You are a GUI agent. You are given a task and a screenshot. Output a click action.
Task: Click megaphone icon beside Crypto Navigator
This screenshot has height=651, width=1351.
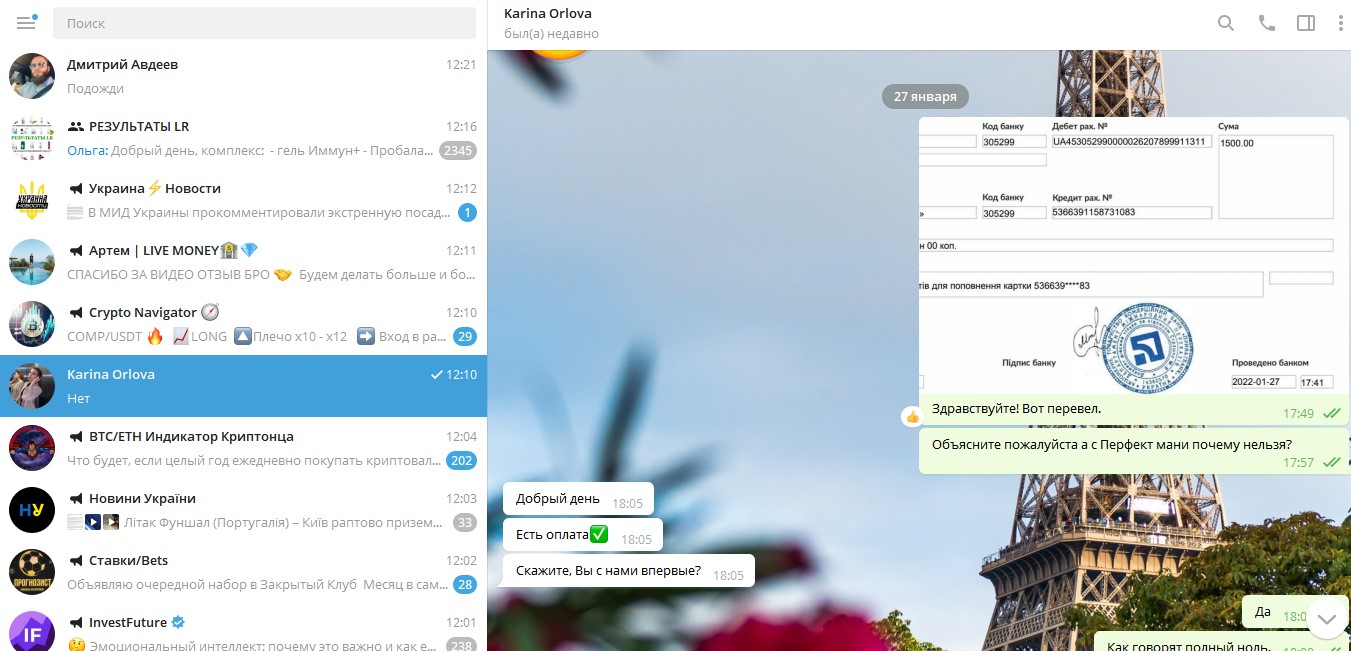click(76, 312)
